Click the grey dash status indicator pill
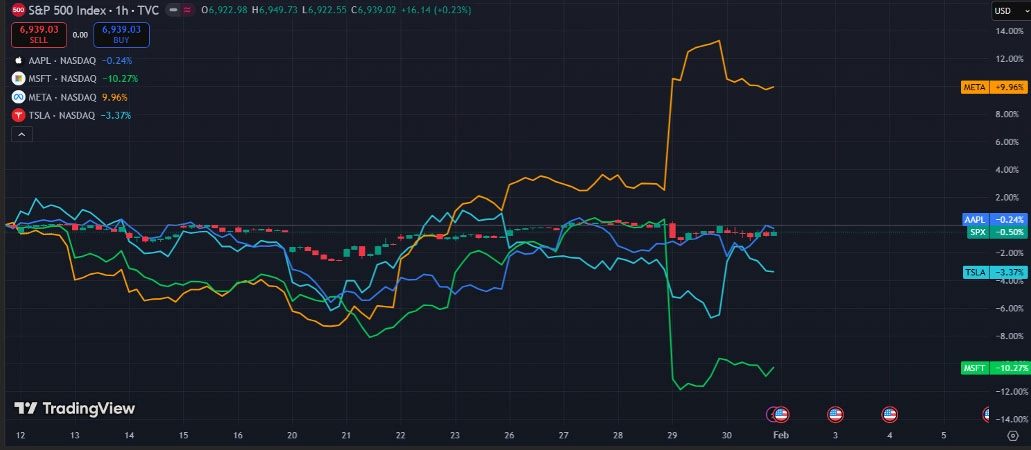This screenshot has height=450, width=1031. [x=173, y=11]
